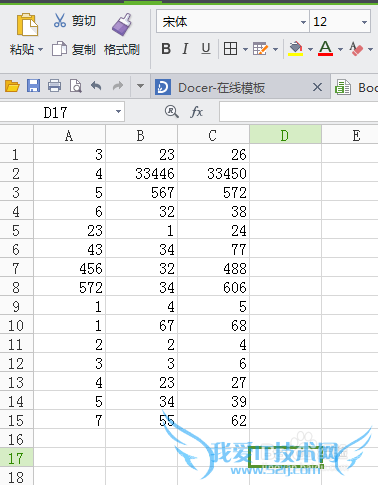Select cell containing 488
The height and width of the screenshot is (485, 378).
point(213,268)
